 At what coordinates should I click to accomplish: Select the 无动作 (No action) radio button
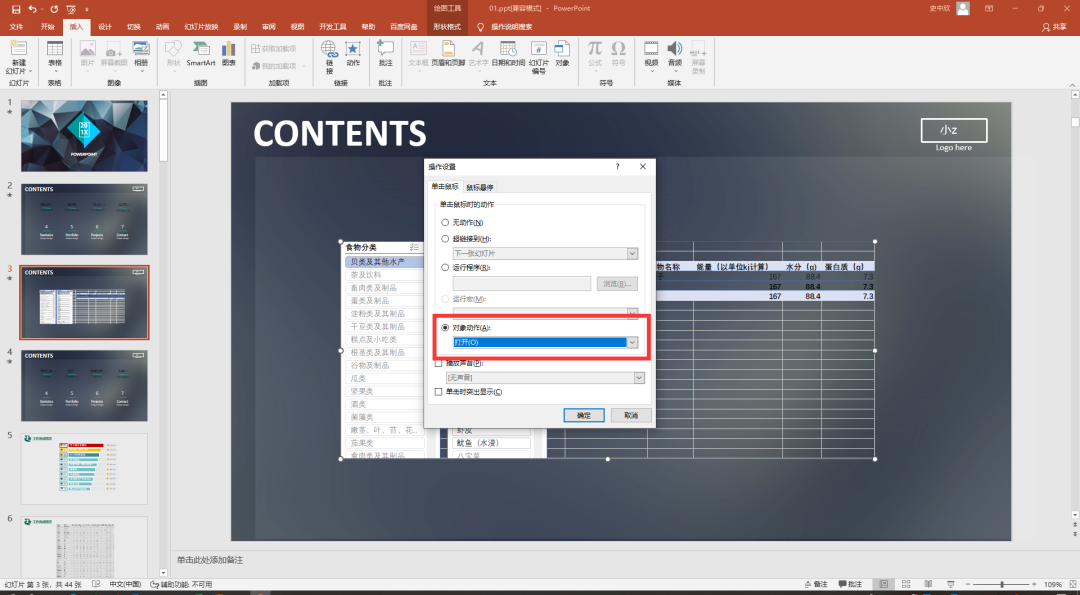(446, 222)
